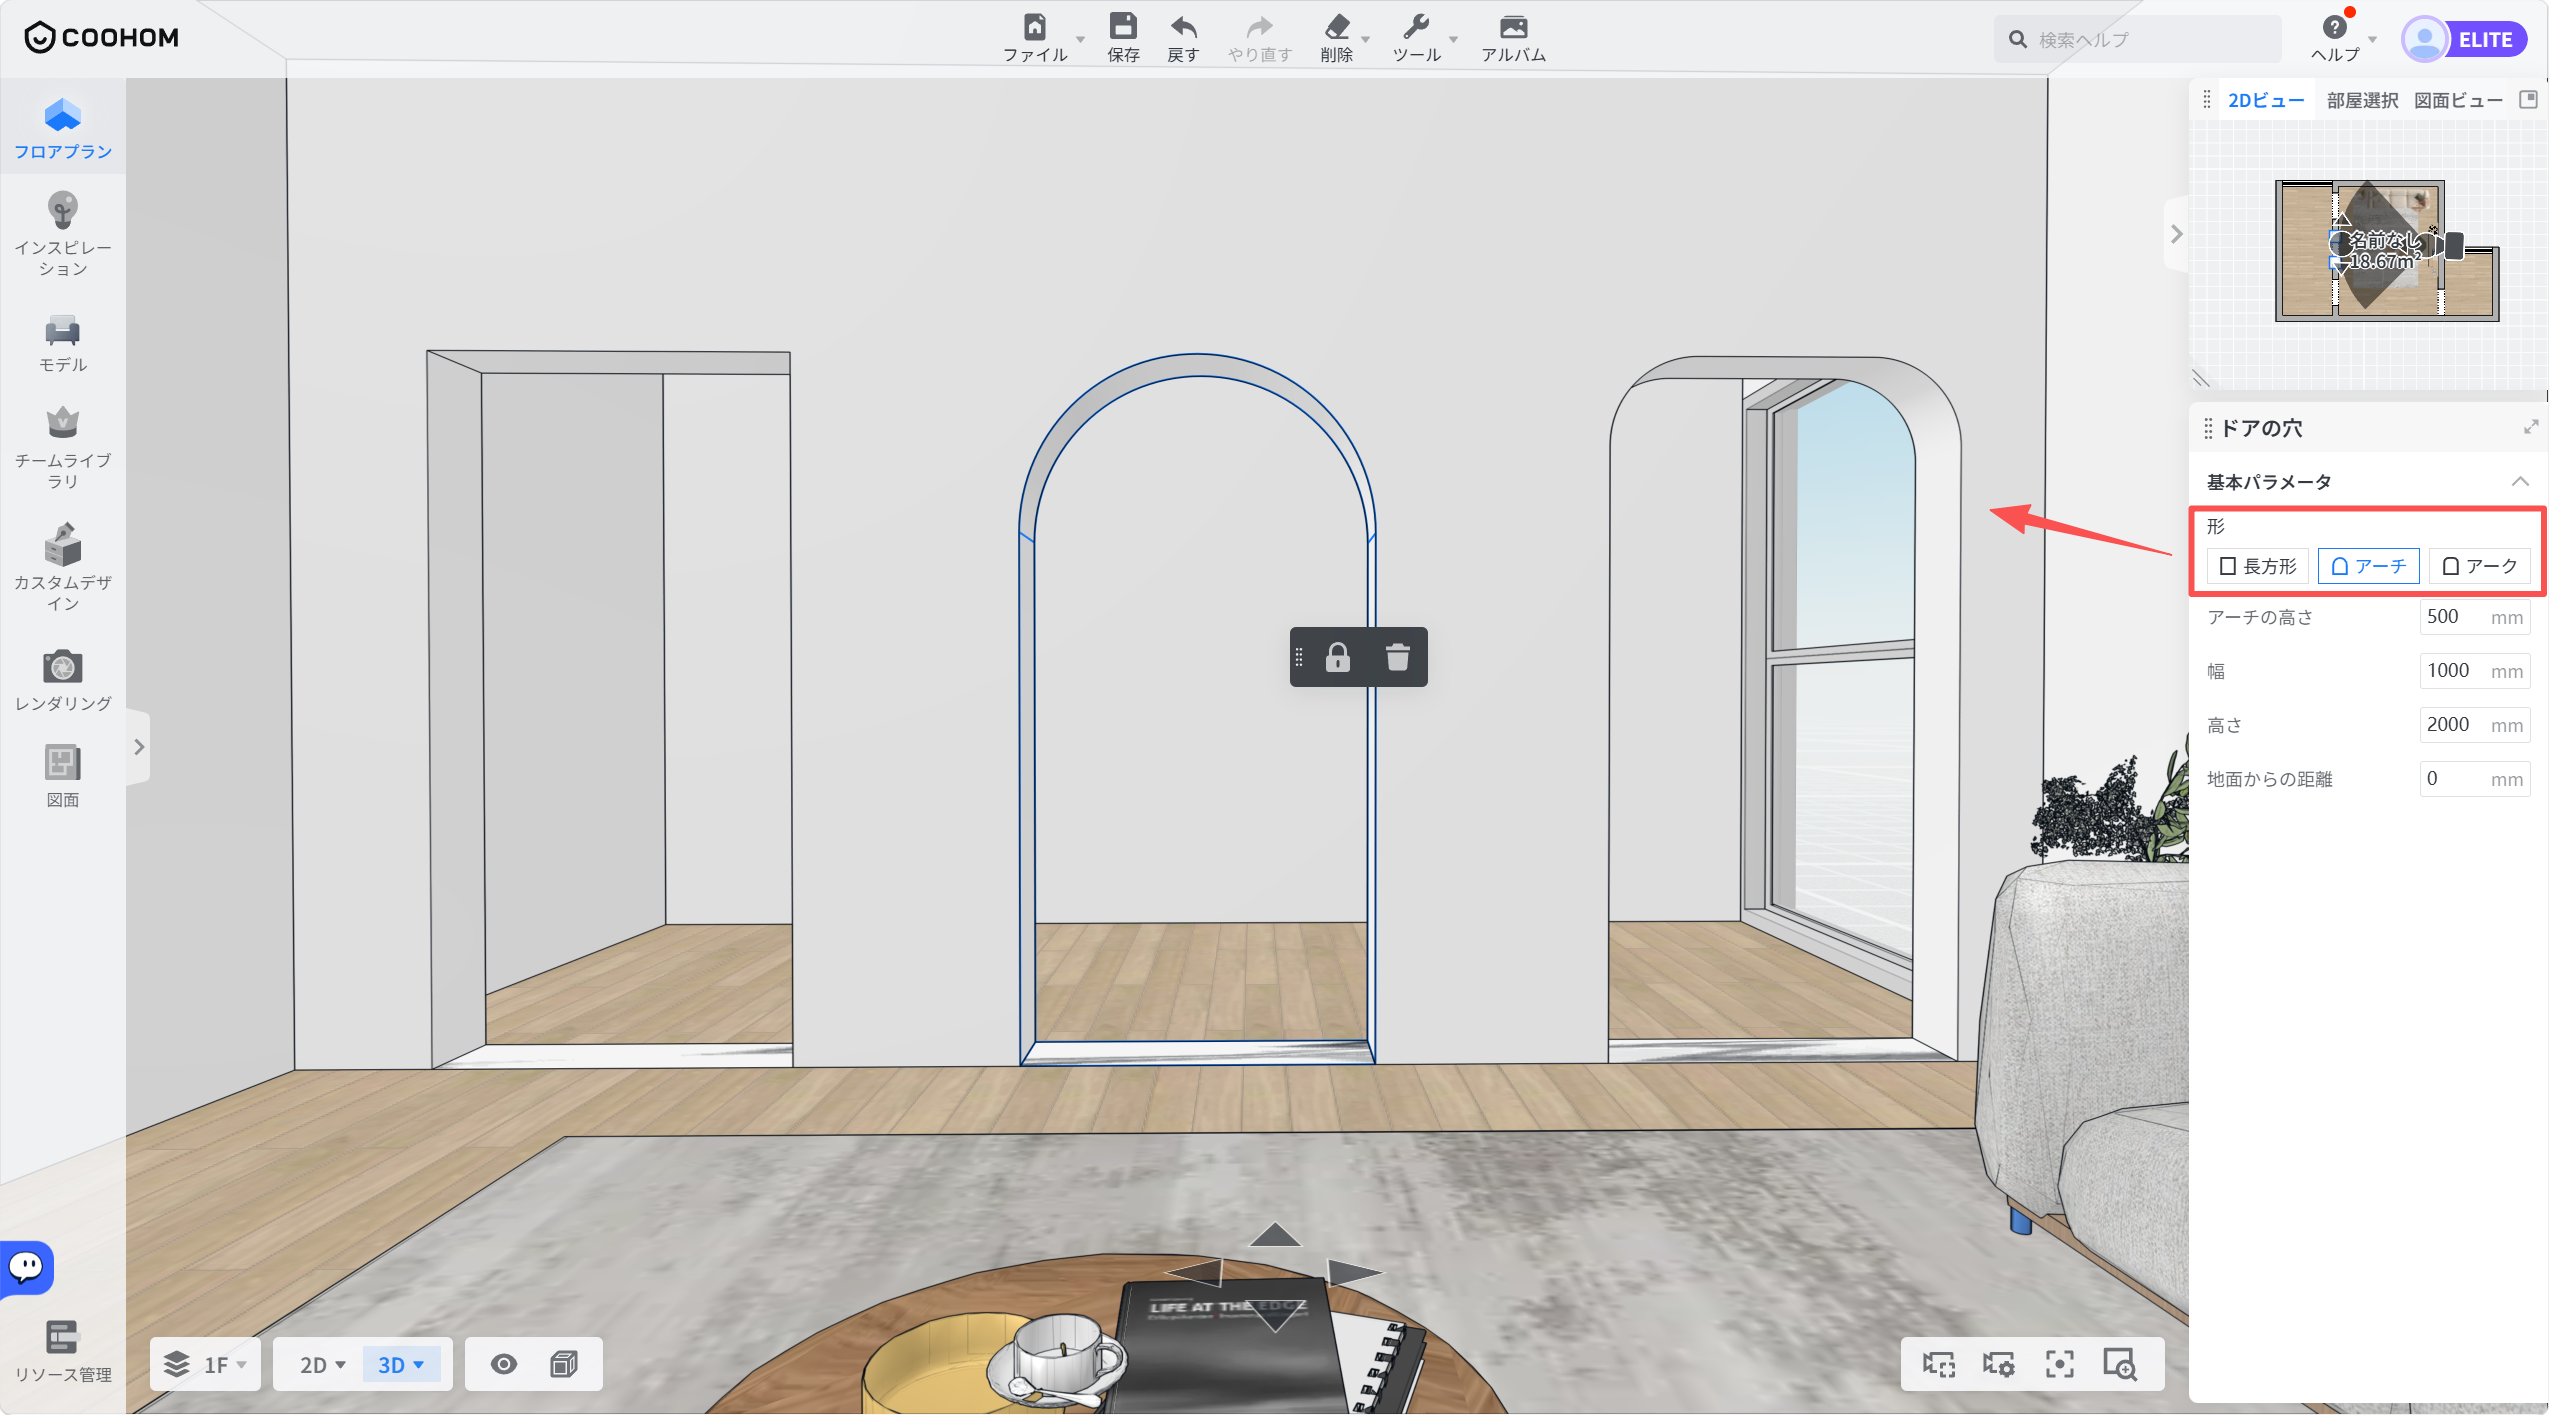Viewport: 2549px width, 1415px height.
Task: Toggle the lock on the selected opening
Action: click(x=1338, y=657)
